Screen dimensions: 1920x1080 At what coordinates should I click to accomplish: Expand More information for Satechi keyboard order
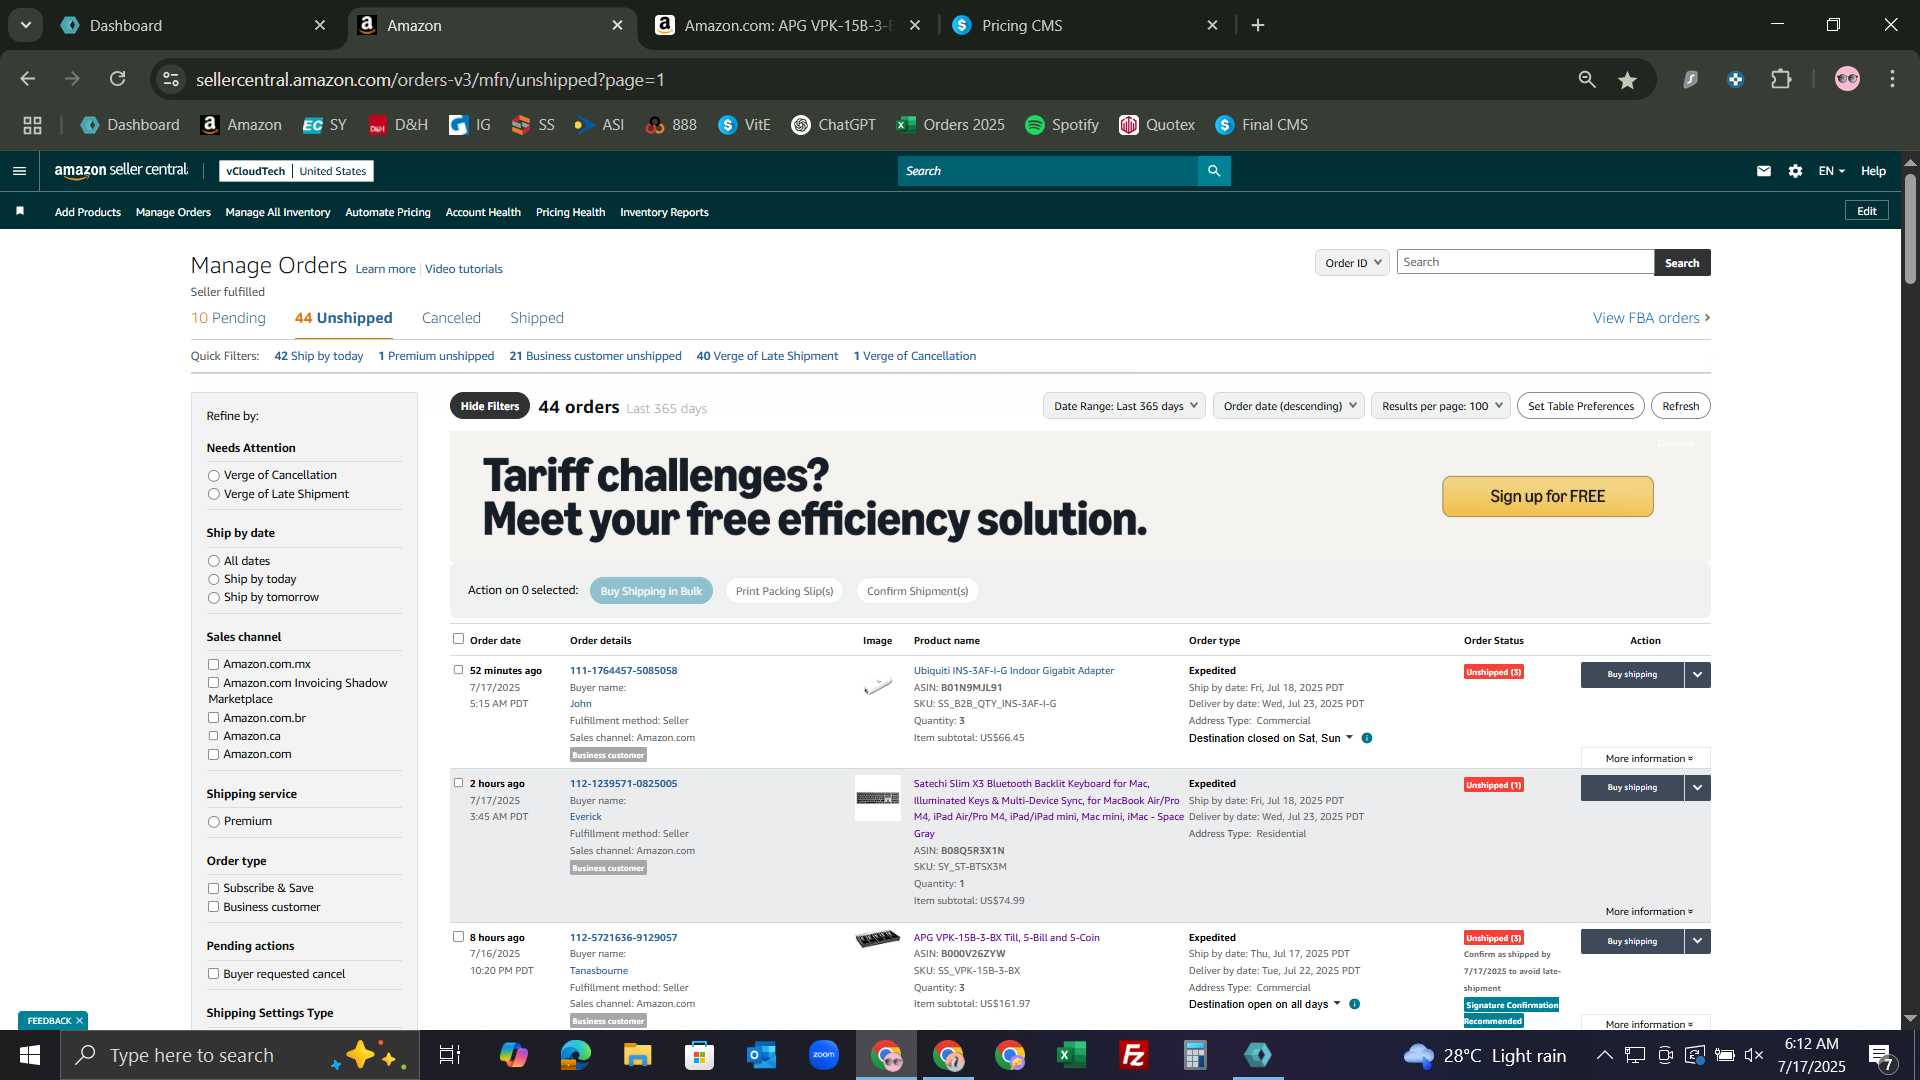click(1648, 911)
